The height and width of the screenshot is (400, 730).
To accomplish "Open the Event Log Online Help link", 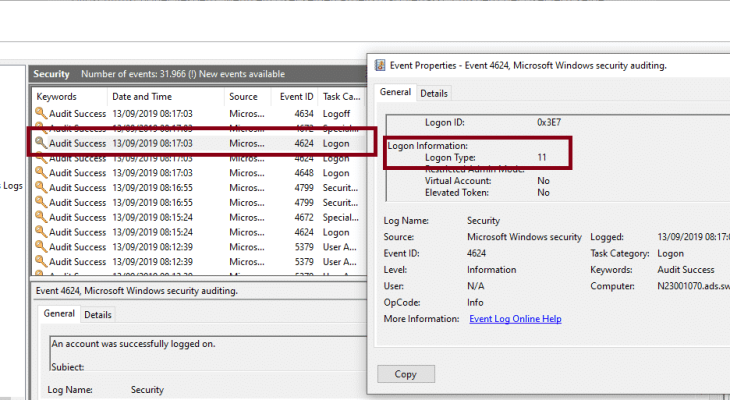I will click(515, 319).
